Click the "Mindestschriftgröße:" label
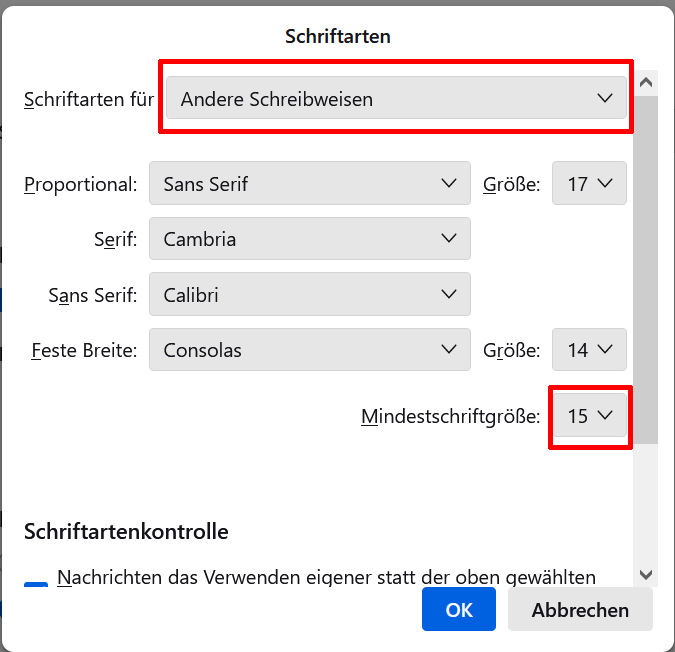Screen dimensions: 675x652 pos(451,417)
